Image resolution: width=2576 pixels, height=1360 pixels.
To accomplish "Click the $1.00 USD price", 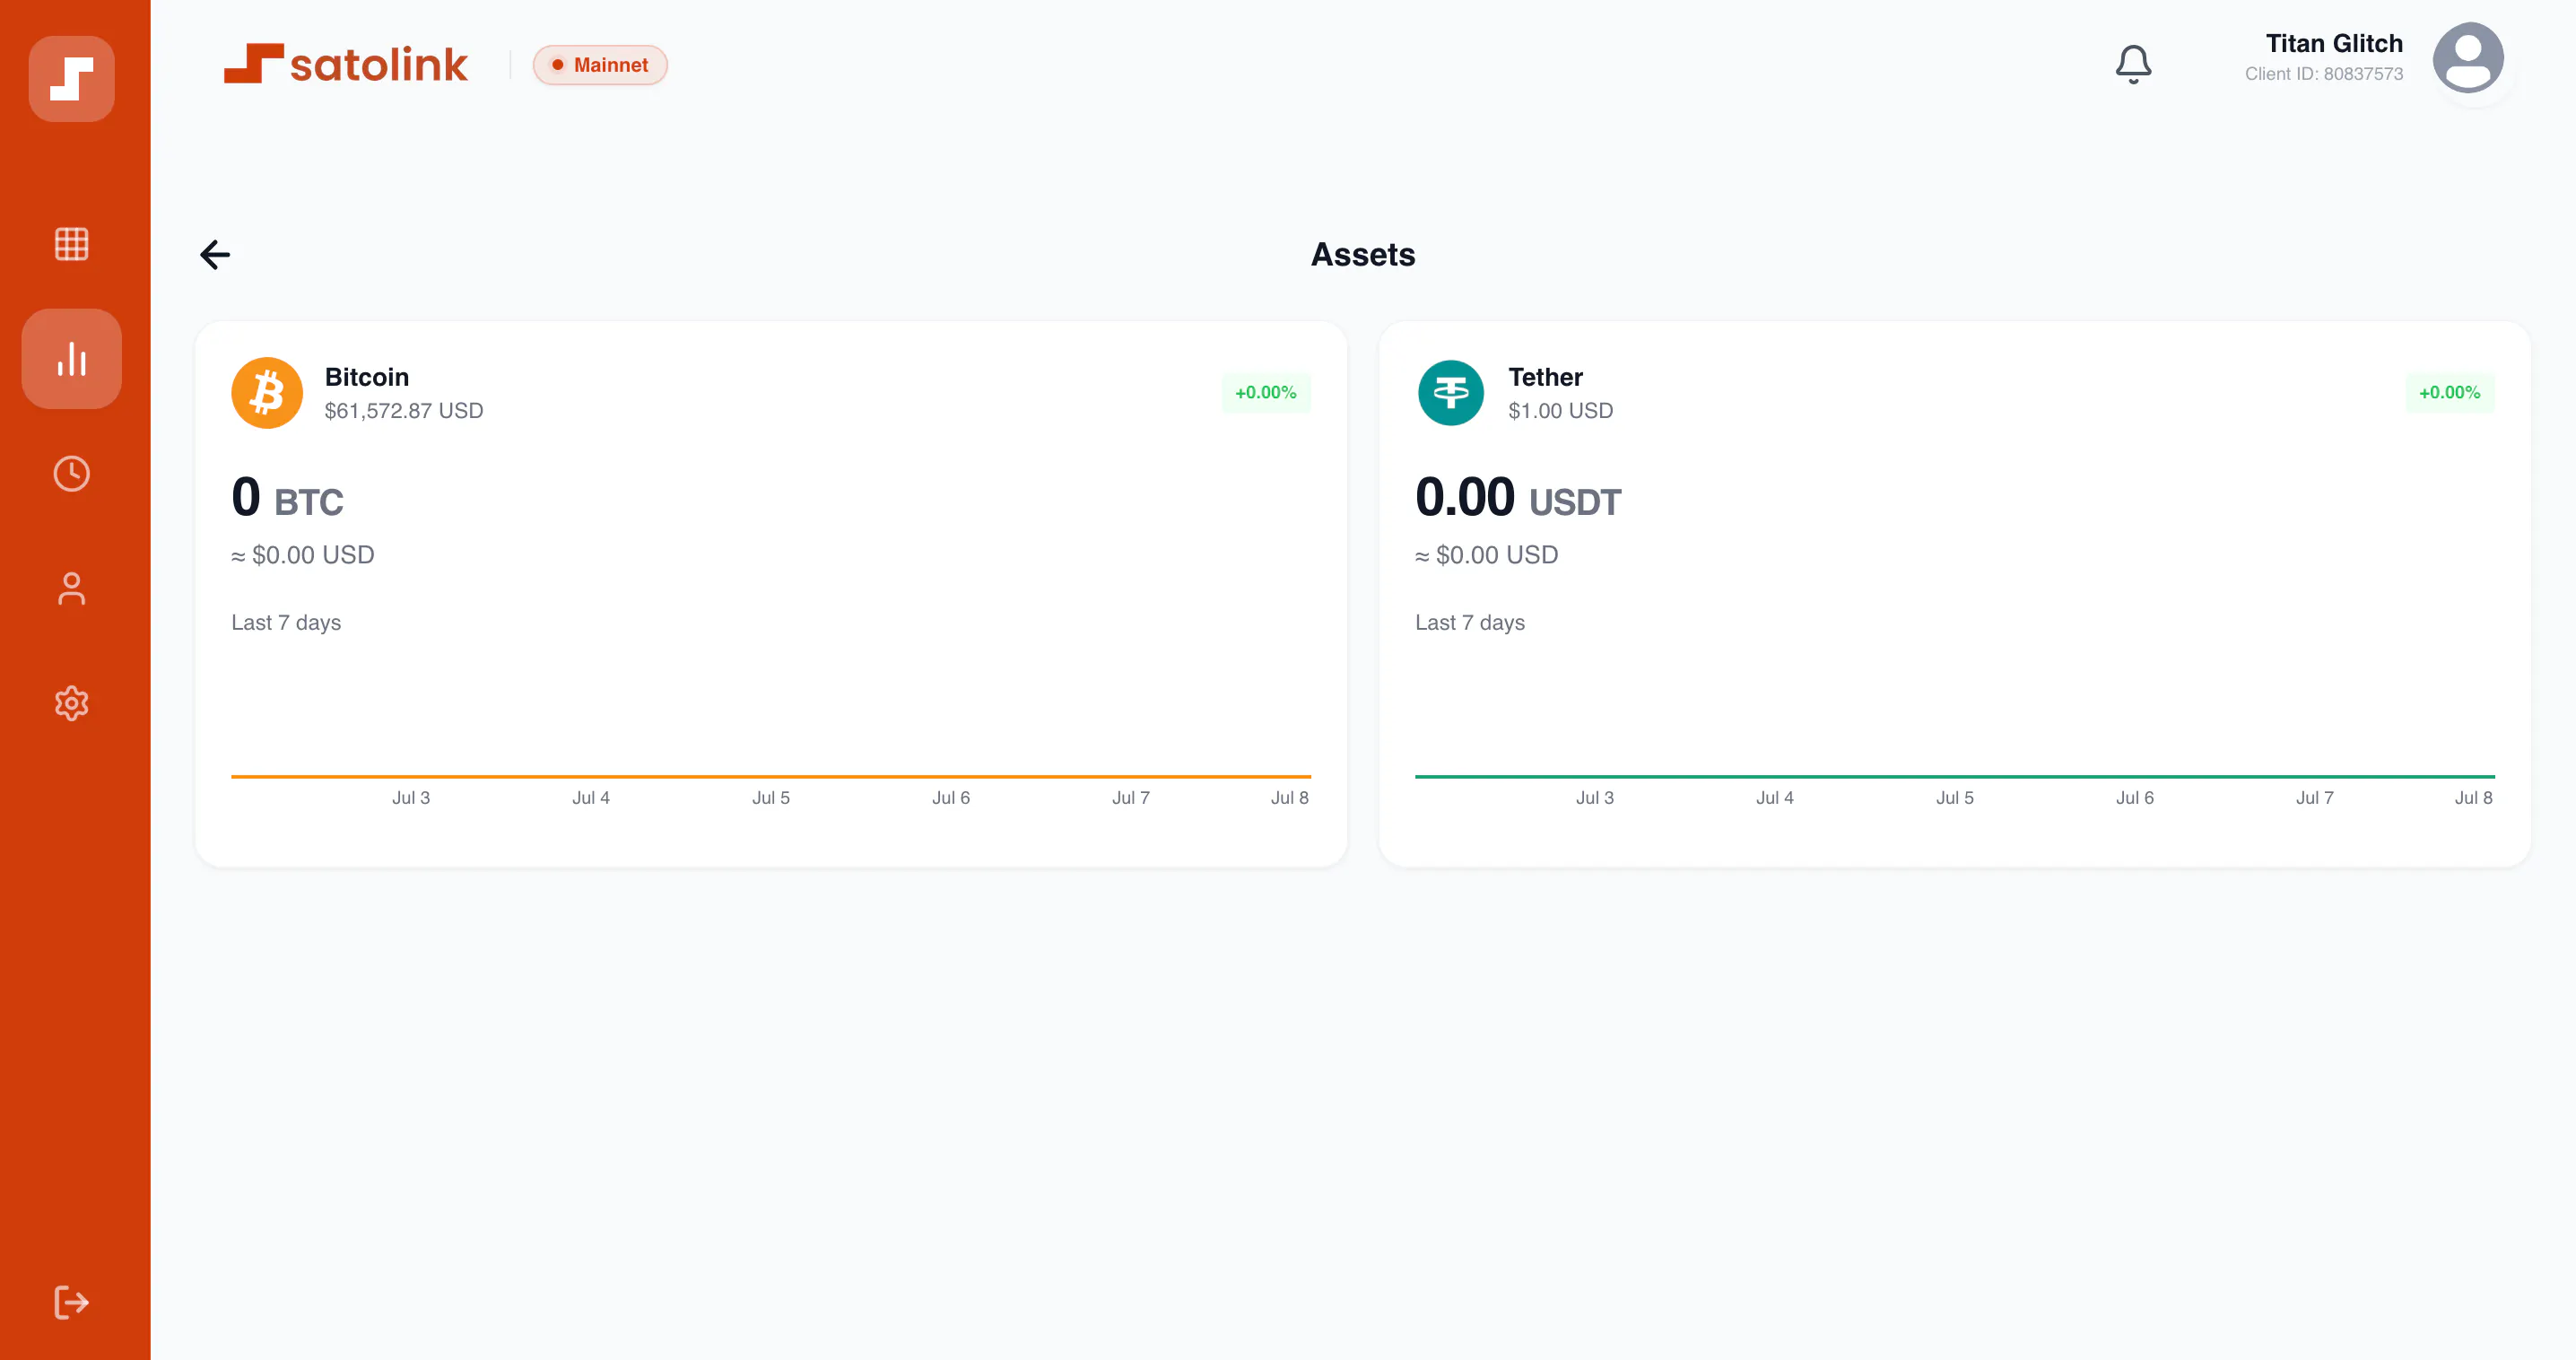I will (x=1560, y=411).
